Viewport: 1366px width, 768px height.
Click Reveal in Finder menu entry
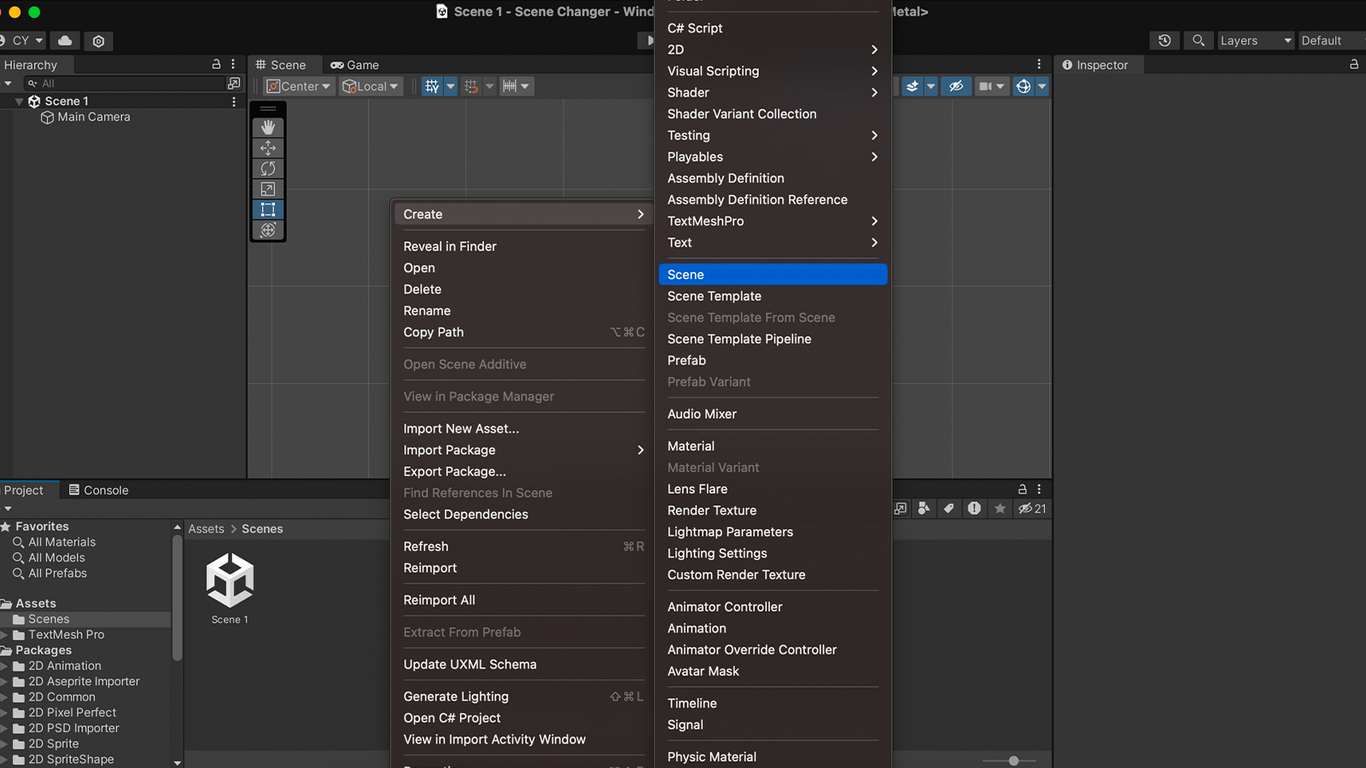(450, 246)
